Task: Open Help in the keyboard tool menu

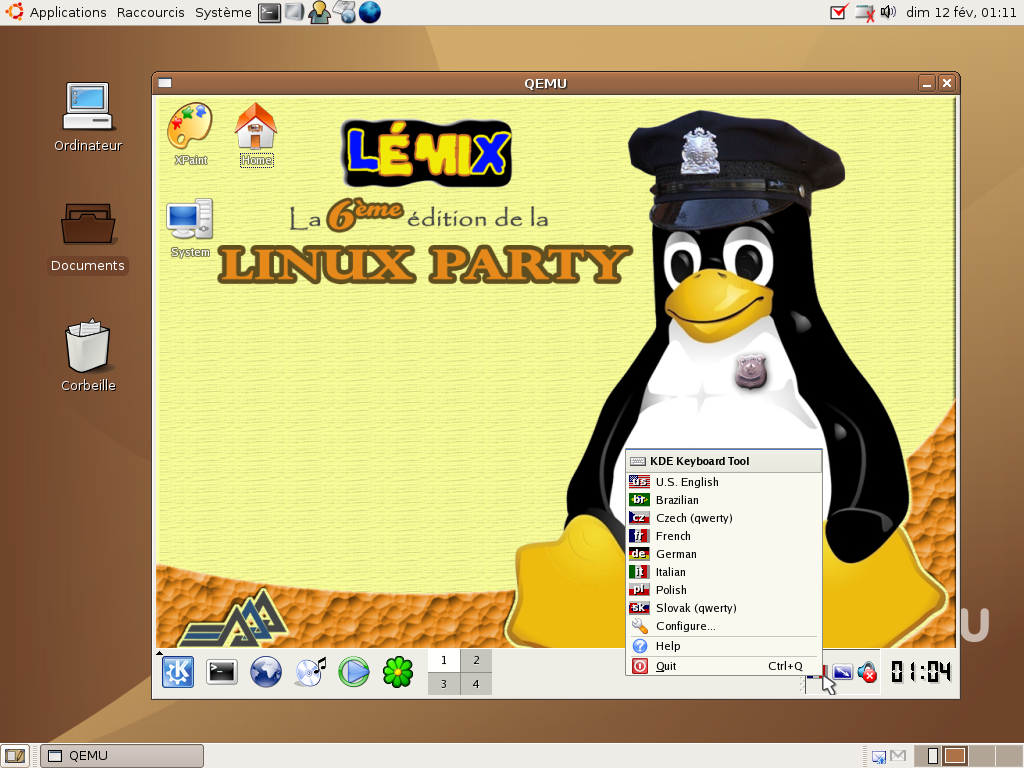Action: tap(723, 646)
